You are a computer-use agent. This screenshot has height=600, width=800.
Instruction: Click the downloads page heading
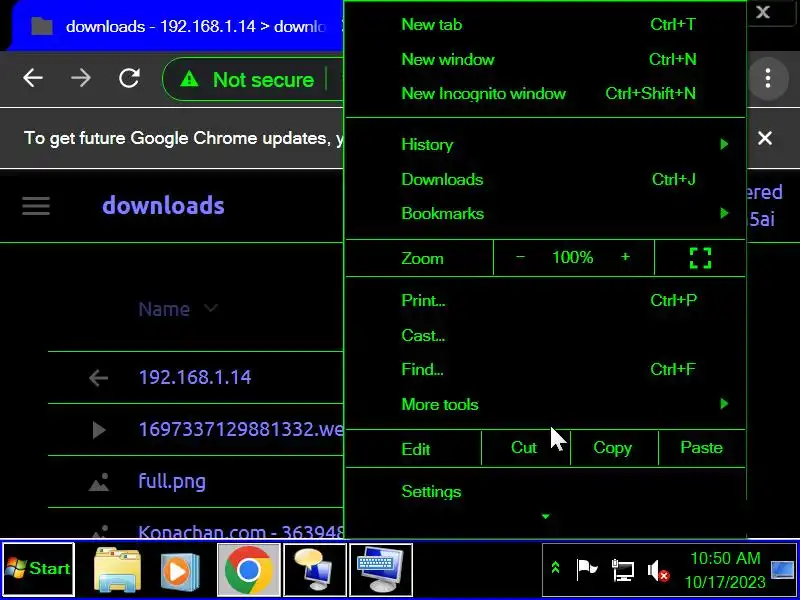(163, 206)
